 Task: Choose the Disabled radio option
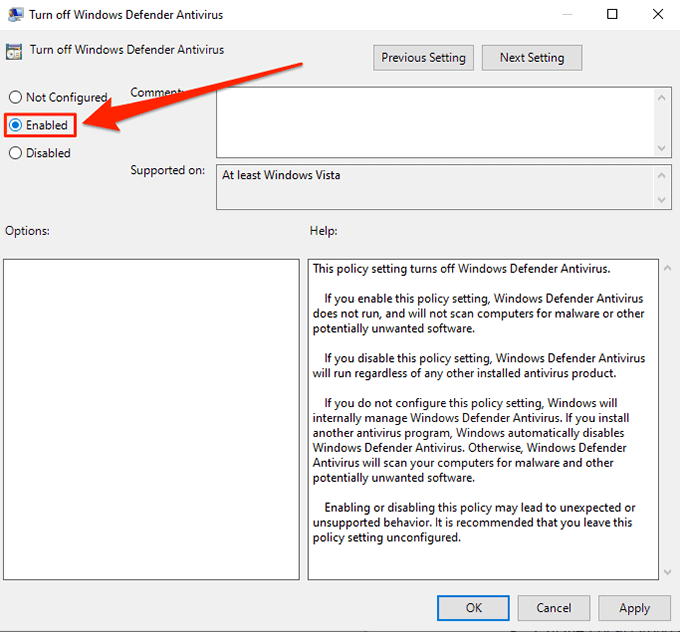[x=16, y=153]
